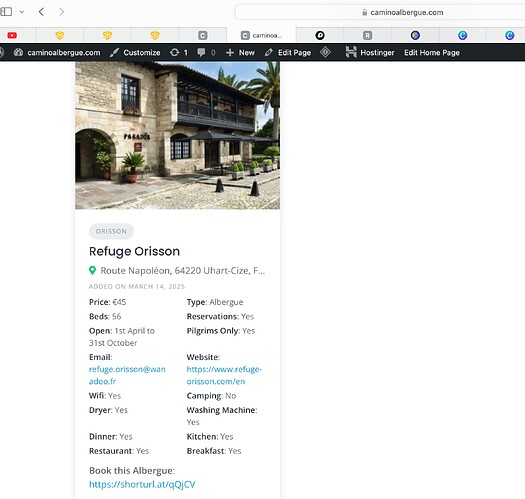Go back with the browser arrow
Screen dimensions: 525x499
click(x=41, y=12)
